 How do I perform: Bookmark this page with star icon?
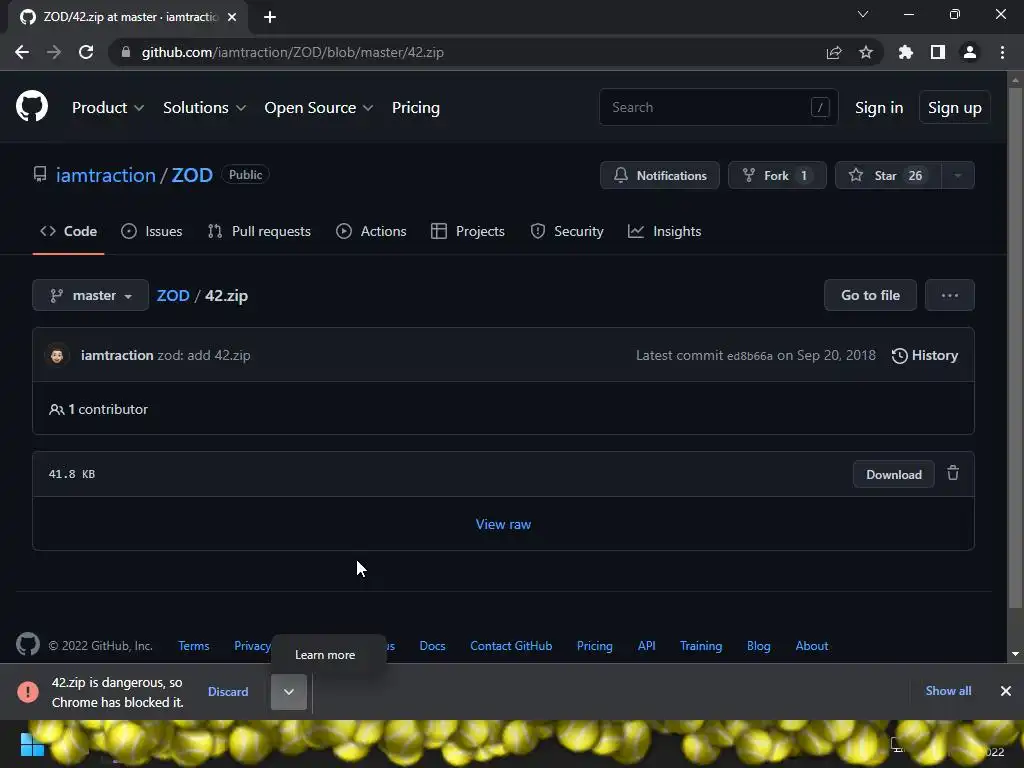866,52
